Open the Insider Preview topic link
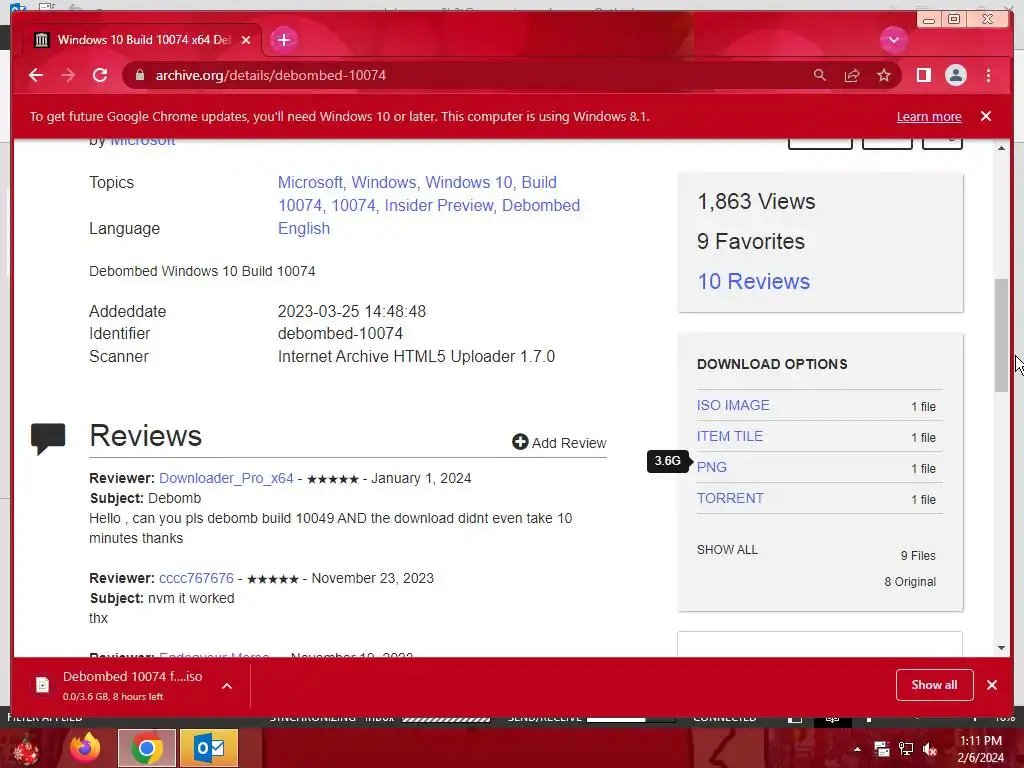1024x768 pixels. coord(439,205)
